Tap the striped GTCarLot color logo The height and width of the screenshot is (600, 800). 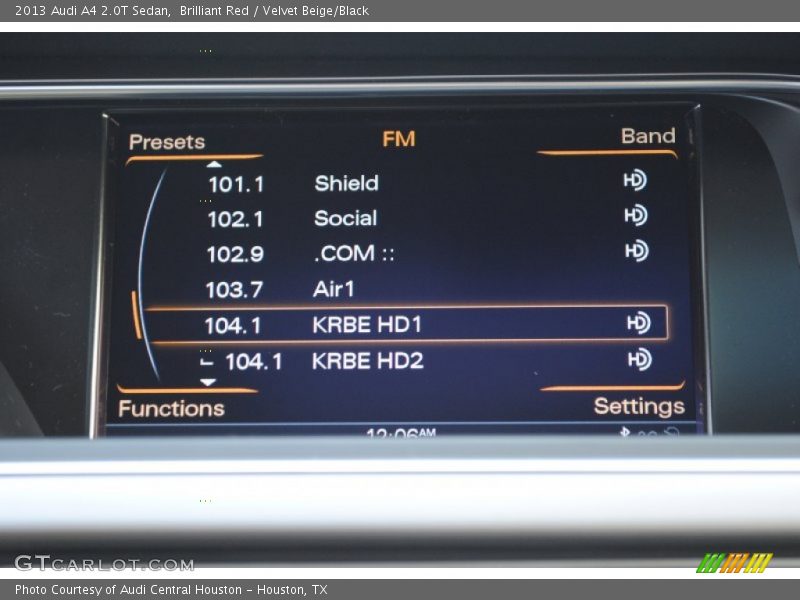734,563
